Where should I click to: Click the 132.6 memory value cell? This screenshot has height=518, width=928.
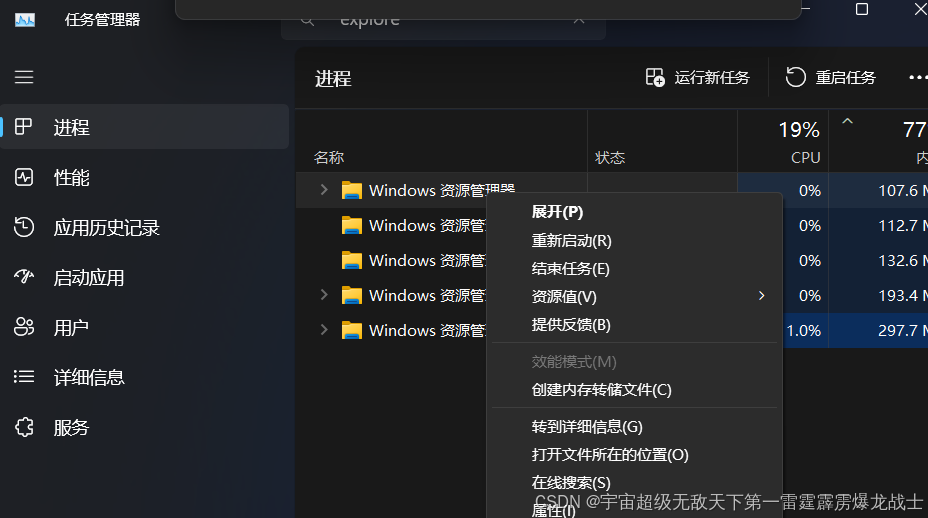pos(878,260)
